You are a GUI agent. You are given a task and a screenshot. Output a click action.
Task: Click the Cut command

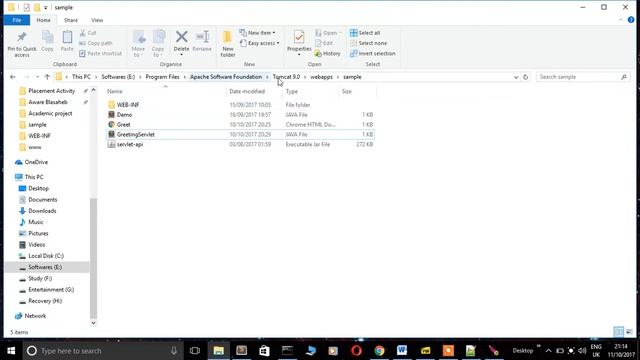88,33
